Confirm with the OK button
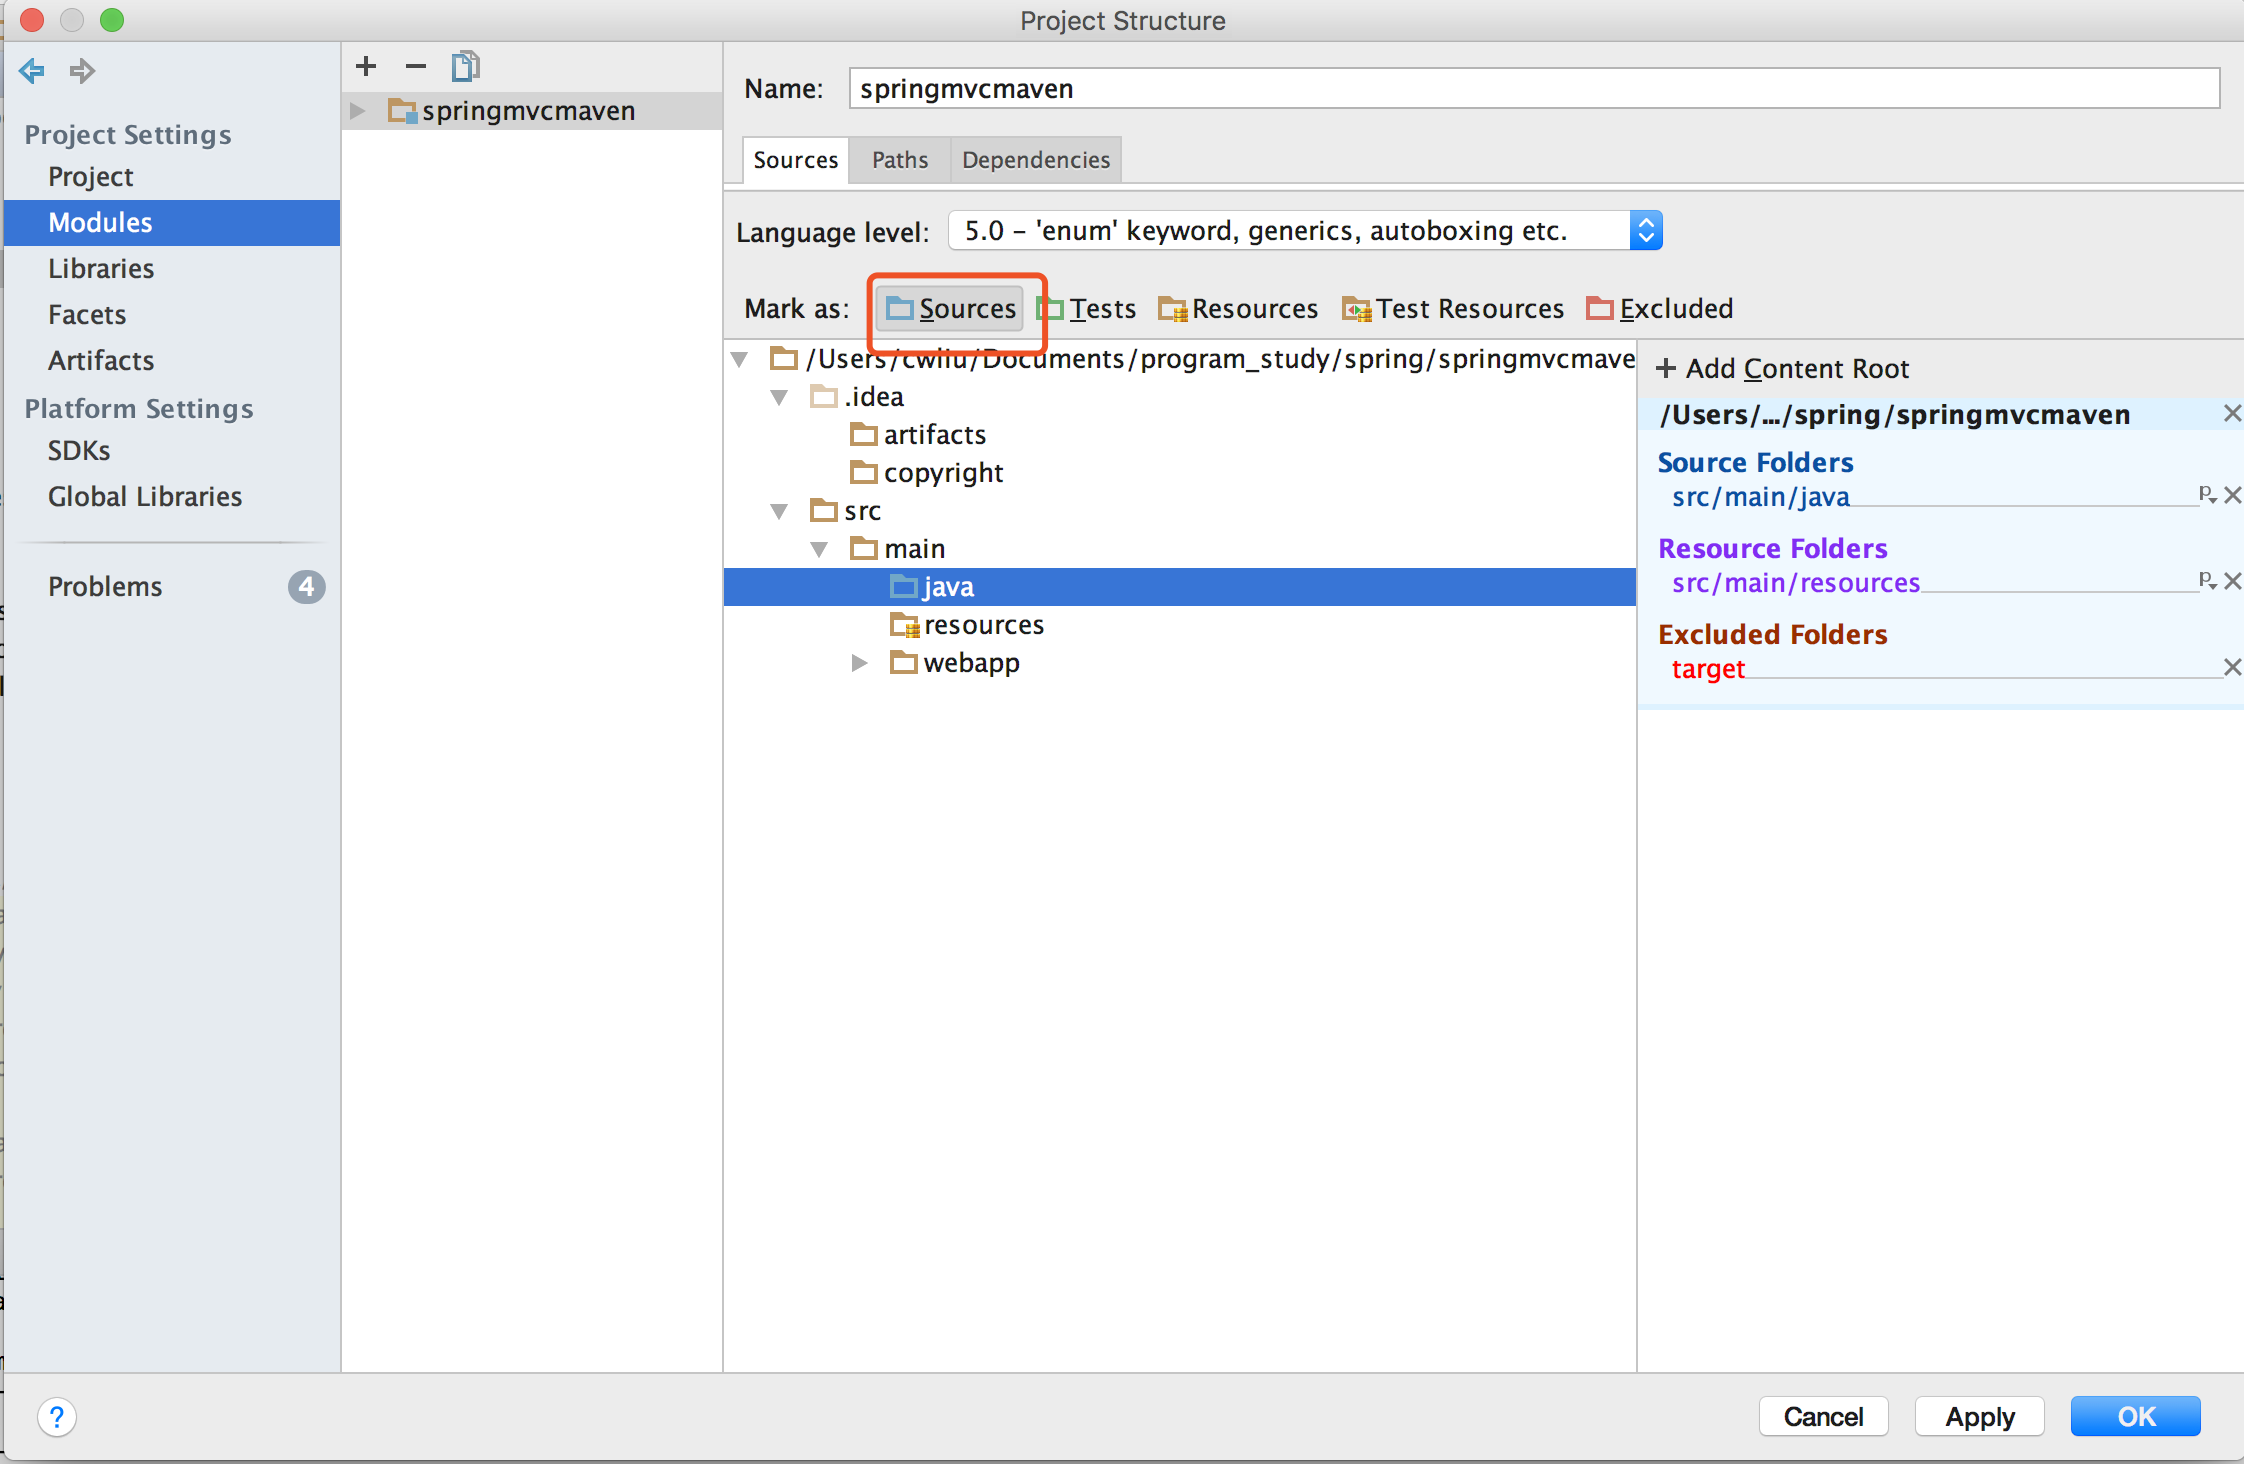Screen dimensions: 2244x1464 click(2136, 1417)
